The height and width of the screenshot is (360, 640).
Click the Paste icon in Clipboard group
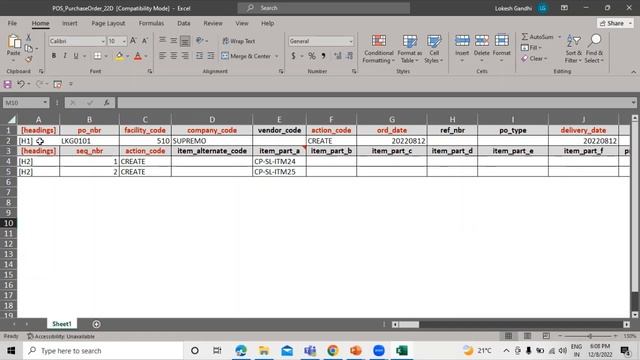[13, 42]
